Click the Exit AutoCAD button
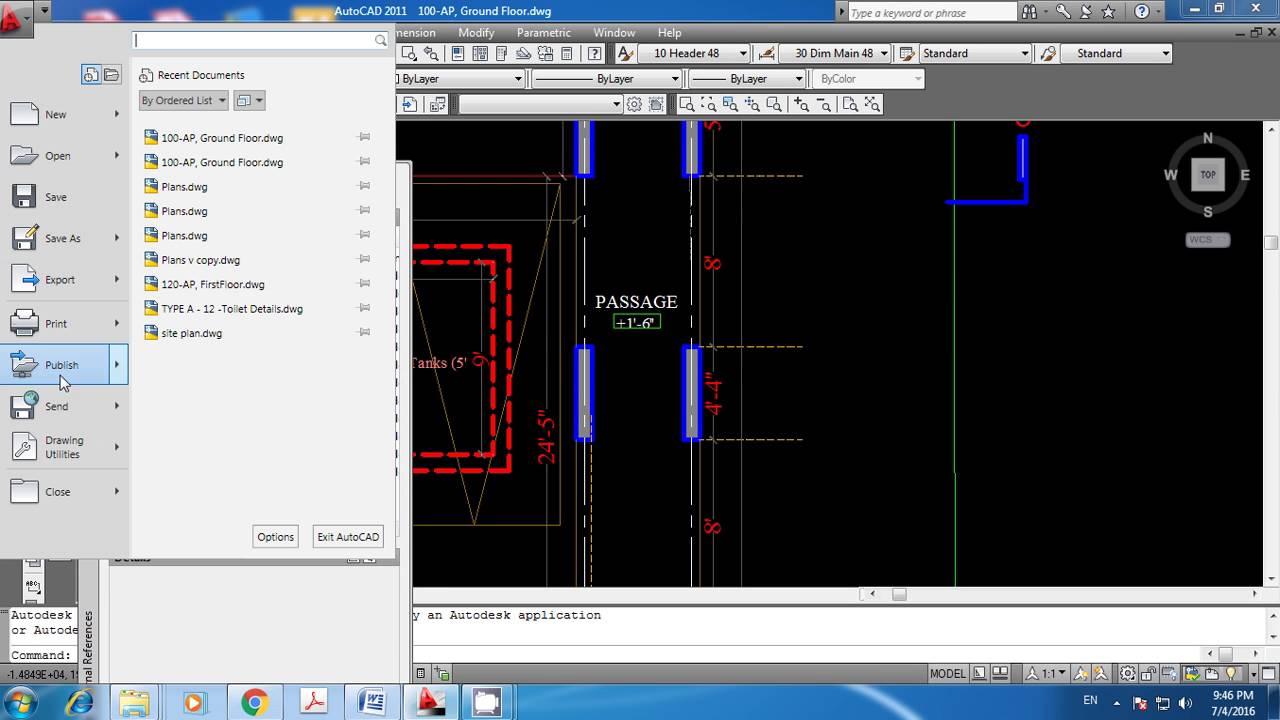Viewport: 1280px width, 720px height. (x=348, y=537)
